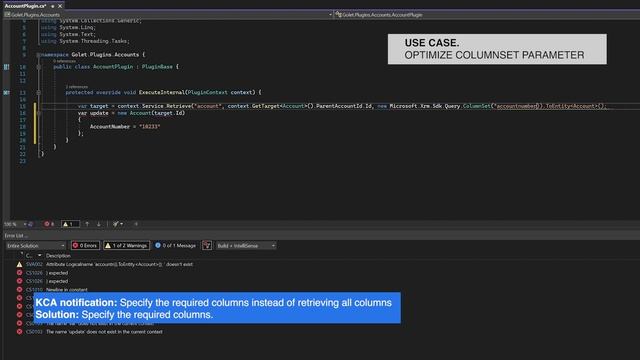Click the using System.Threading.Tasks line
The height and width of the screenshot is (360, 640).
point(85,41)
